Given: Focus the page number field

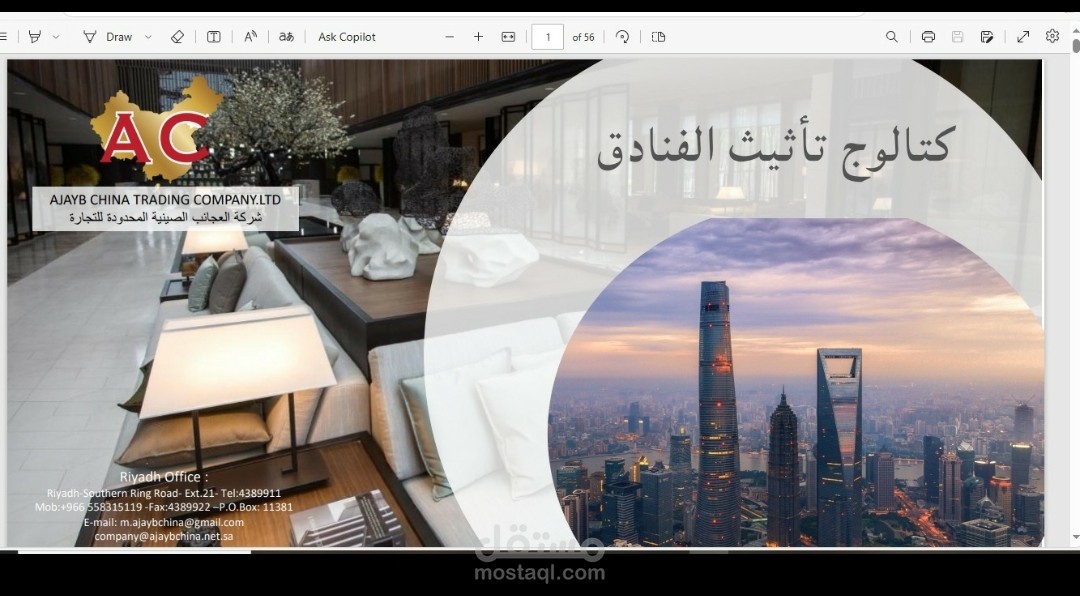Looking at the screenshot, I should click(x=548, y=37).
